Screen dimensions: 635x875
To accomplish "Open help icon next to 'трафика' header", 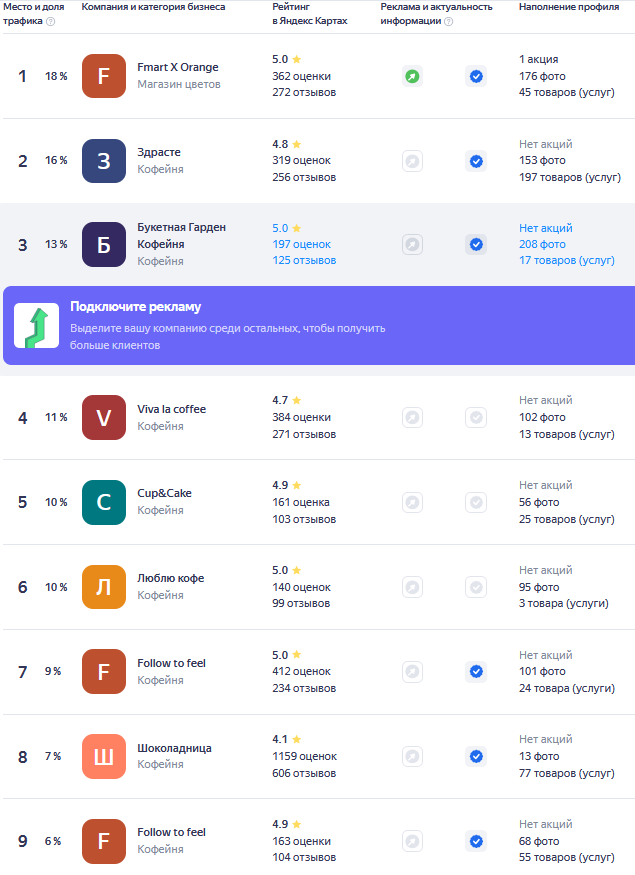I will point(50,22).
